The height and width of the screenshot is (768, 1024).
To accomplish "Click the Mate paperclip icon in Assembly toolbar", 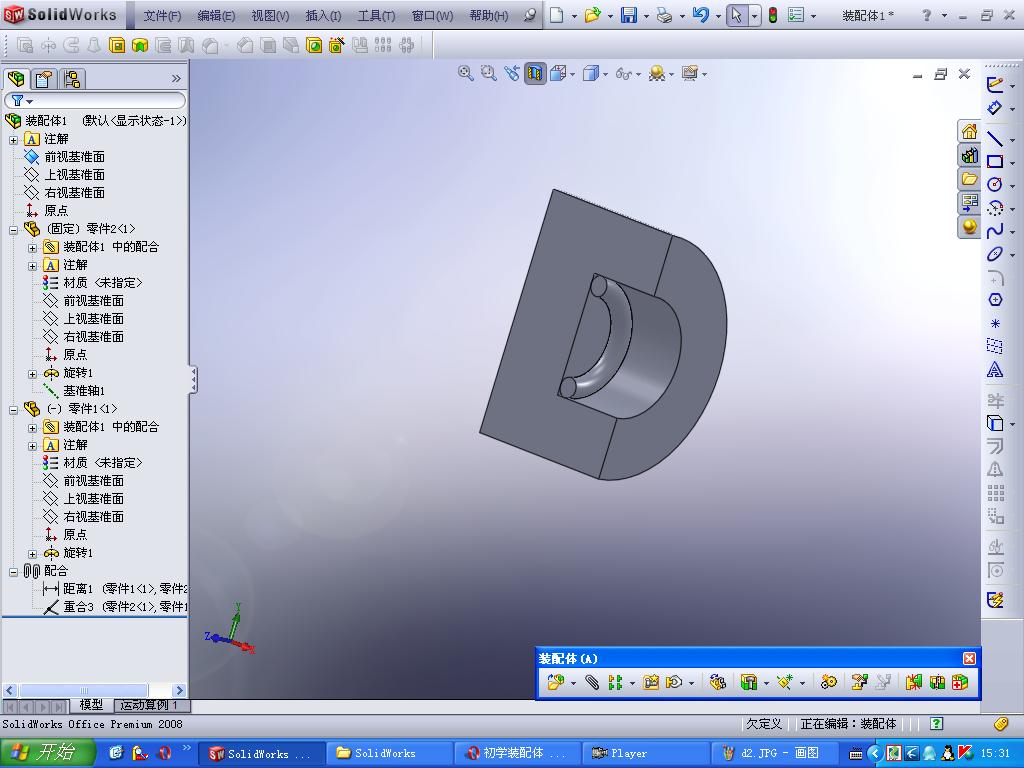I will click(x=591, y=682).
